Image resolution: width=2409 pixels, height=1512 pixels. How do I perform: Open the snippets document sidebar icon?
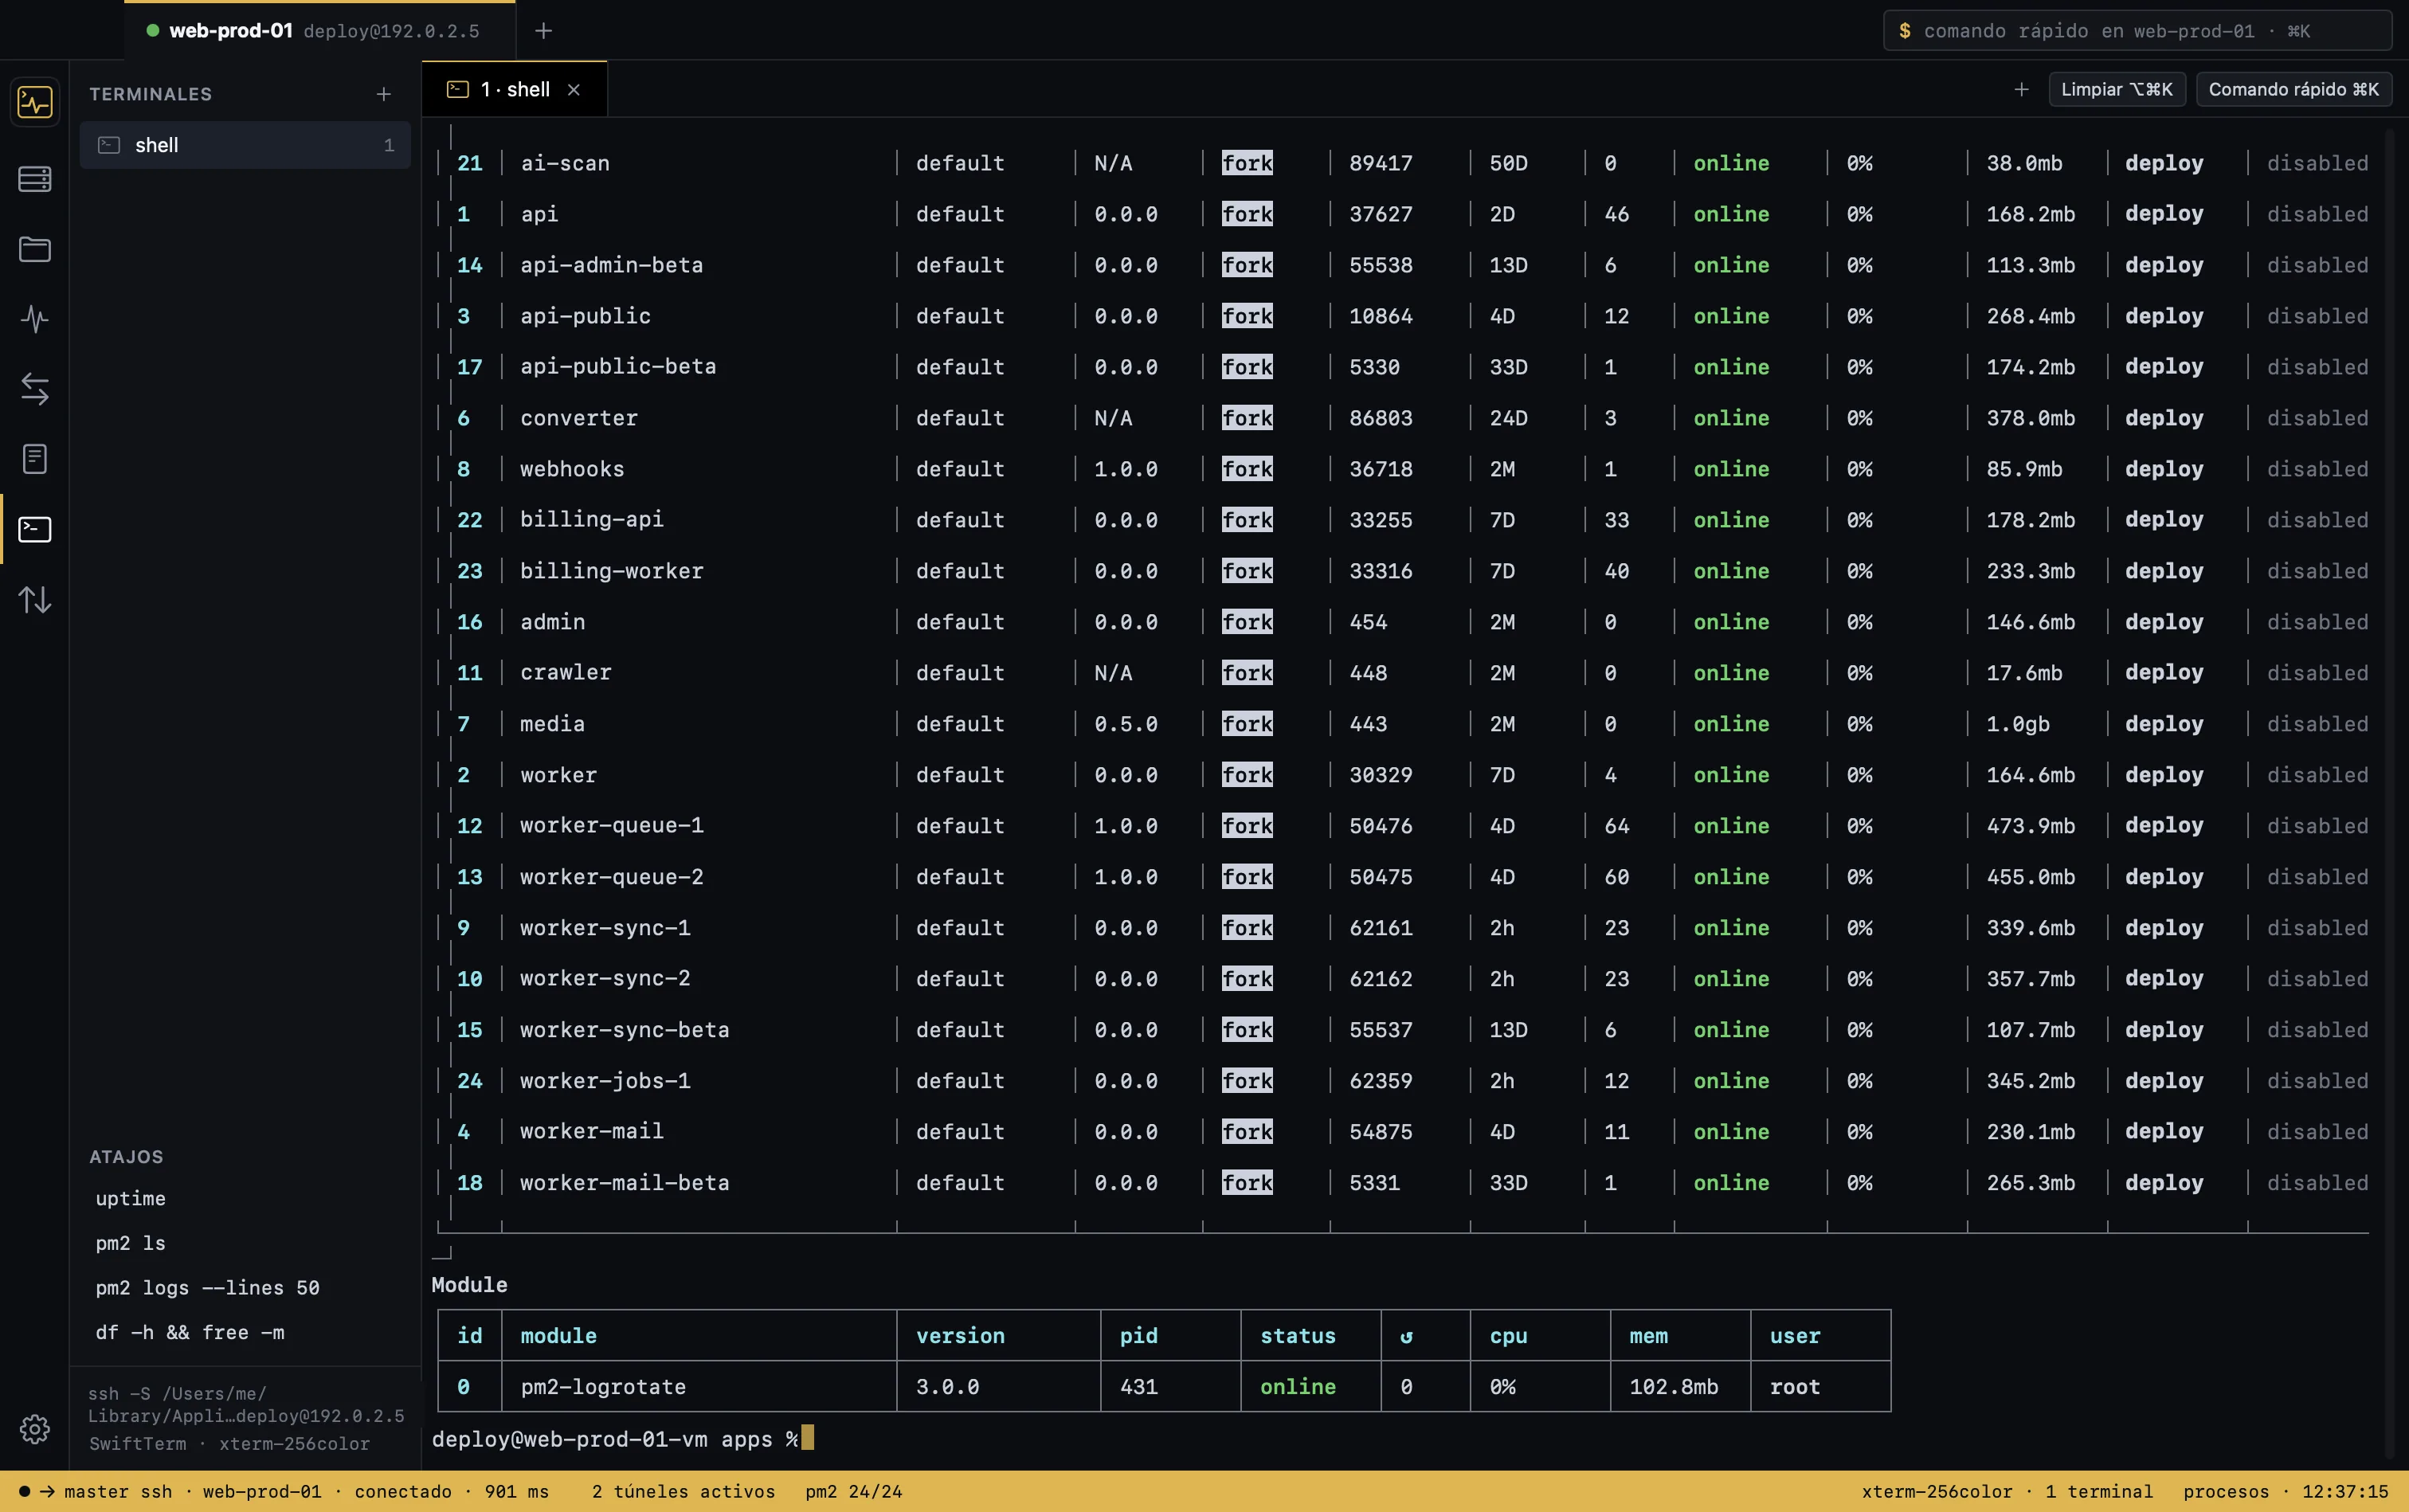[35, 459]
